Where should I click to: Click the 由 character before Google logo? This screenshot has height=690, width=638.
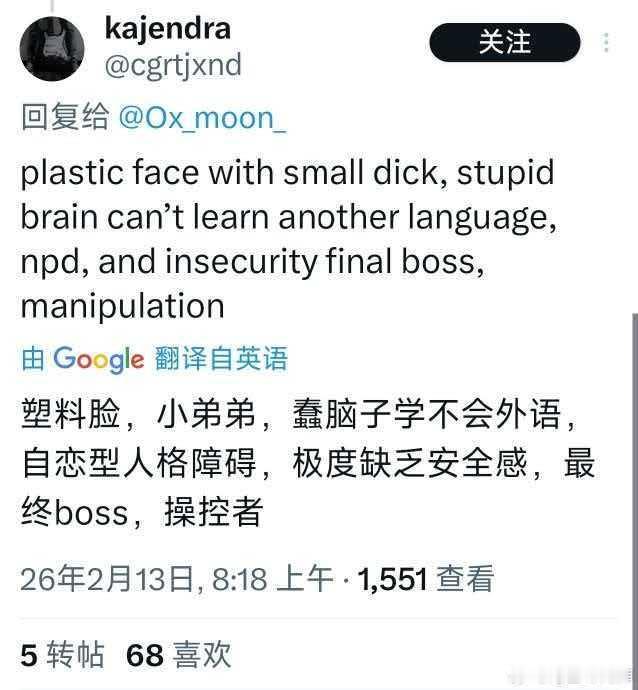coord(33,359)
